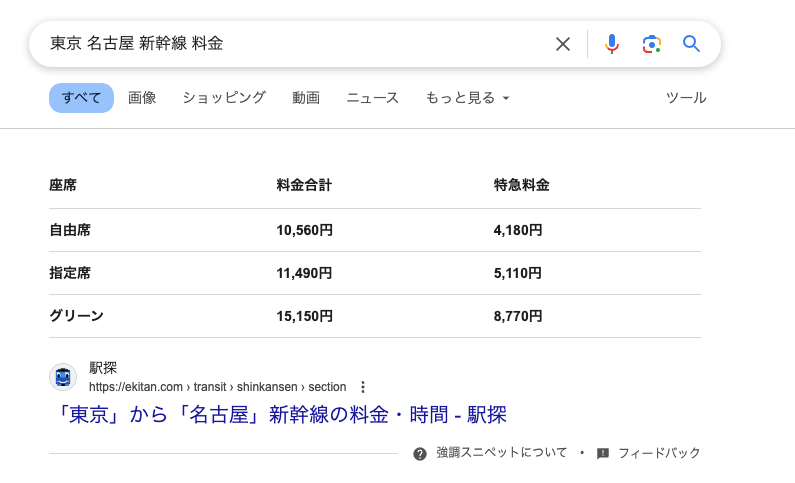This screenshot has width=795, height=483.
Task: Select the すべて tab
Action: pos(81,98)
